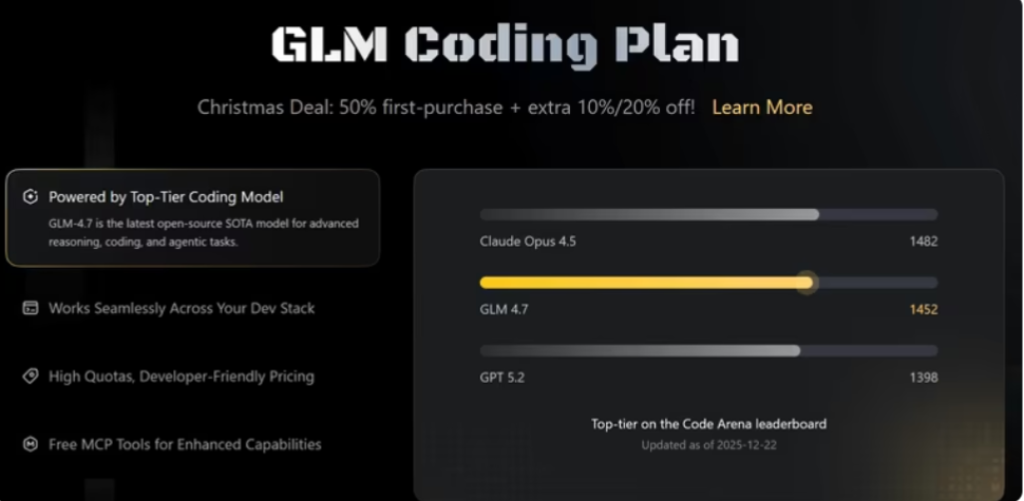Click the Free MCP Tools icon
The height and width of the screenshot is (501, 1024).
tap(31, 444)
